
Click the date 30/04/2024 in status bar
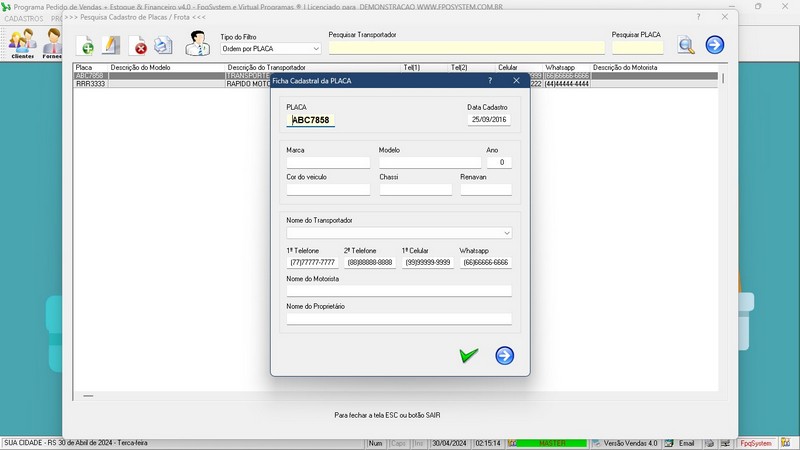coord(449,443)
